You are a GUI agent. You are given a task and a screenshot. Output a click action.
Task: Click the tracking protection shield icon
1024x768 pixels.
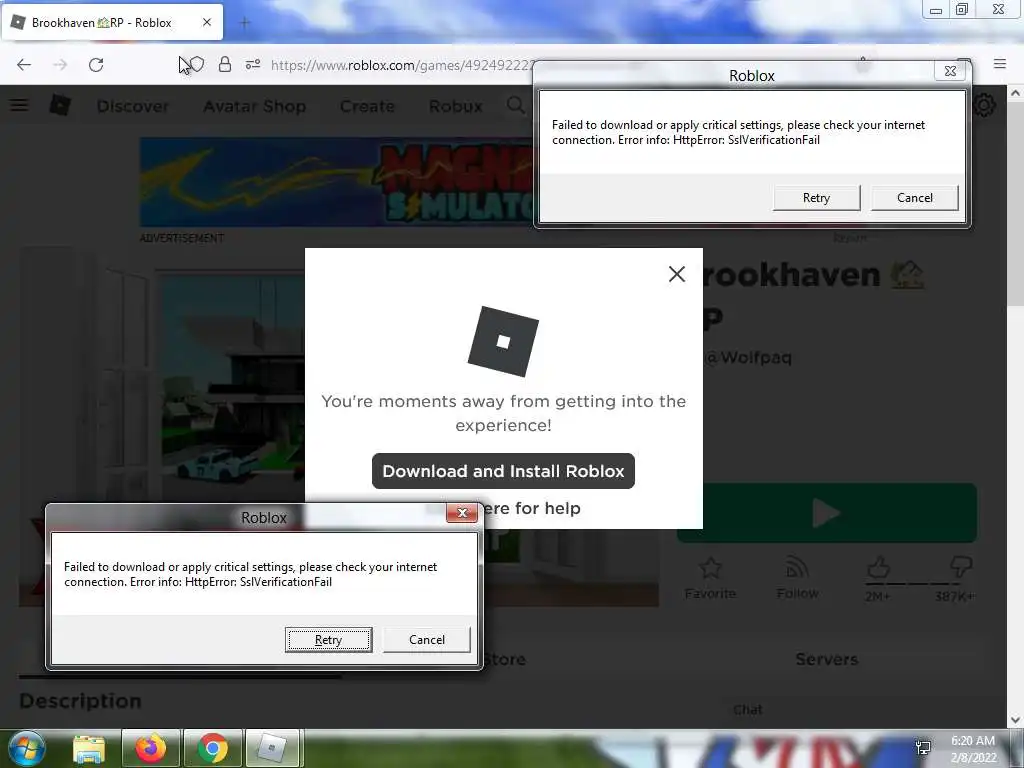[197, 65]
